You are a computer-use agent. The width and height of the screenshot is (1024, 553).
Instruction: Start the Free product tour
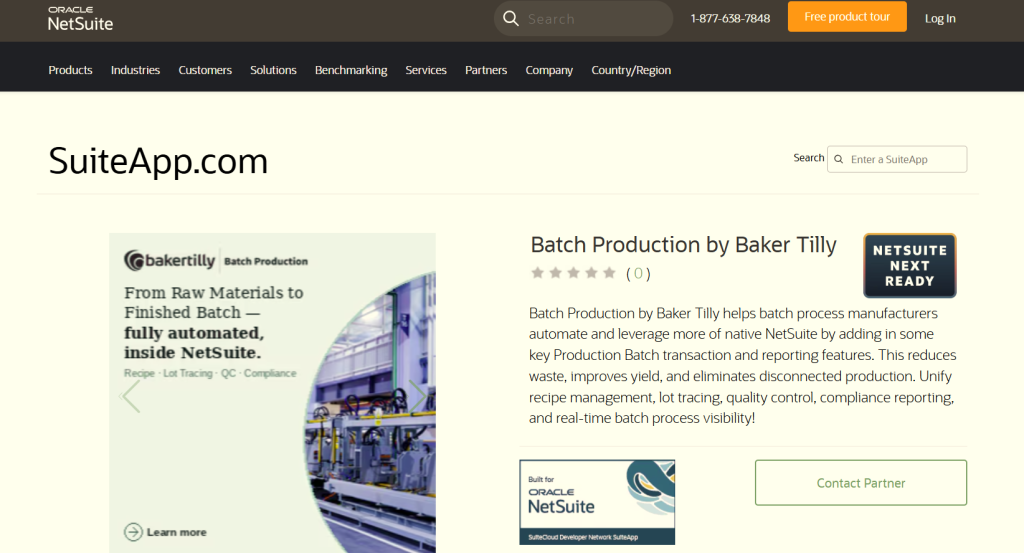click(x=847, y=17)
